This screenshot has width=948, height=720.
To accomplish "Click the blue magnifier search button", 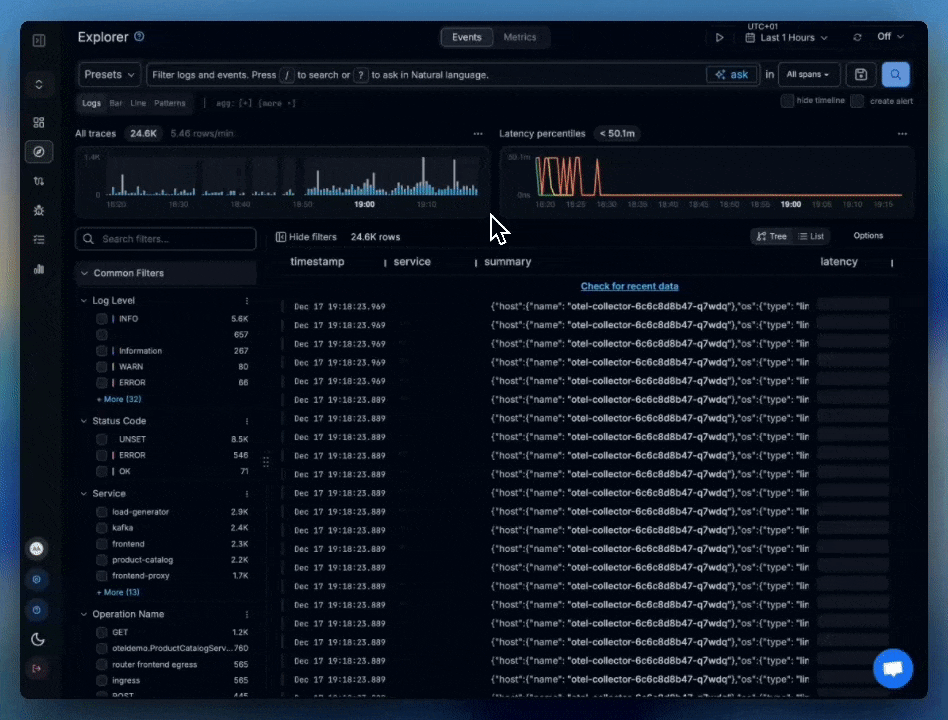I will click(x=895, y=74).
